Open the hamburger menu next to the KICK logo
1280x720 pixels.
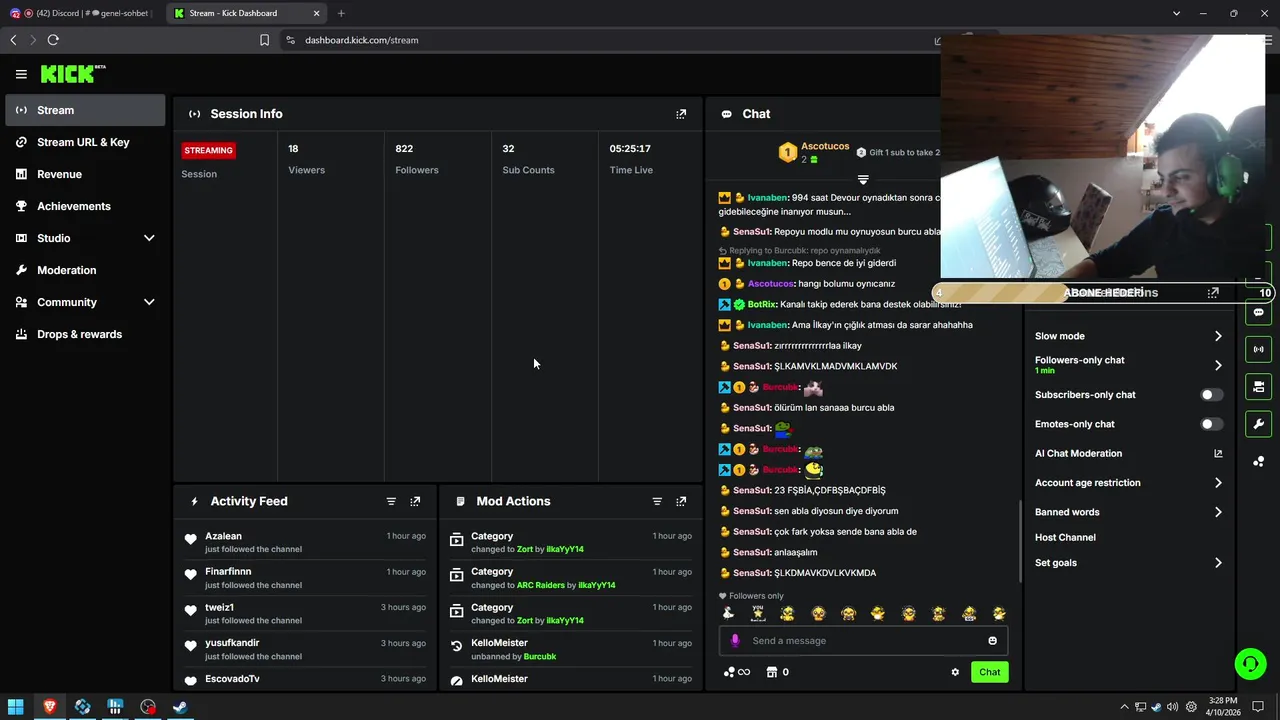21,74
